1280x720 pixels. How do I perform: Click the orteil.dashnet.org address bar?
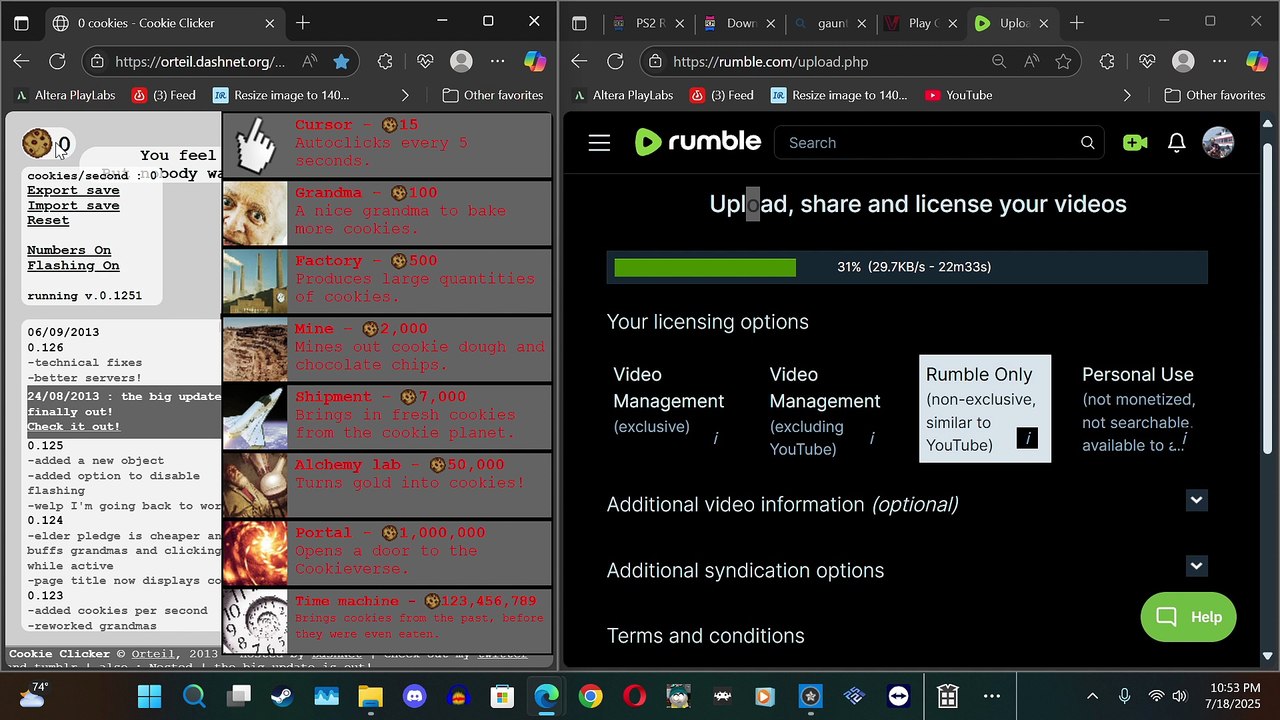tap(200, 61)
